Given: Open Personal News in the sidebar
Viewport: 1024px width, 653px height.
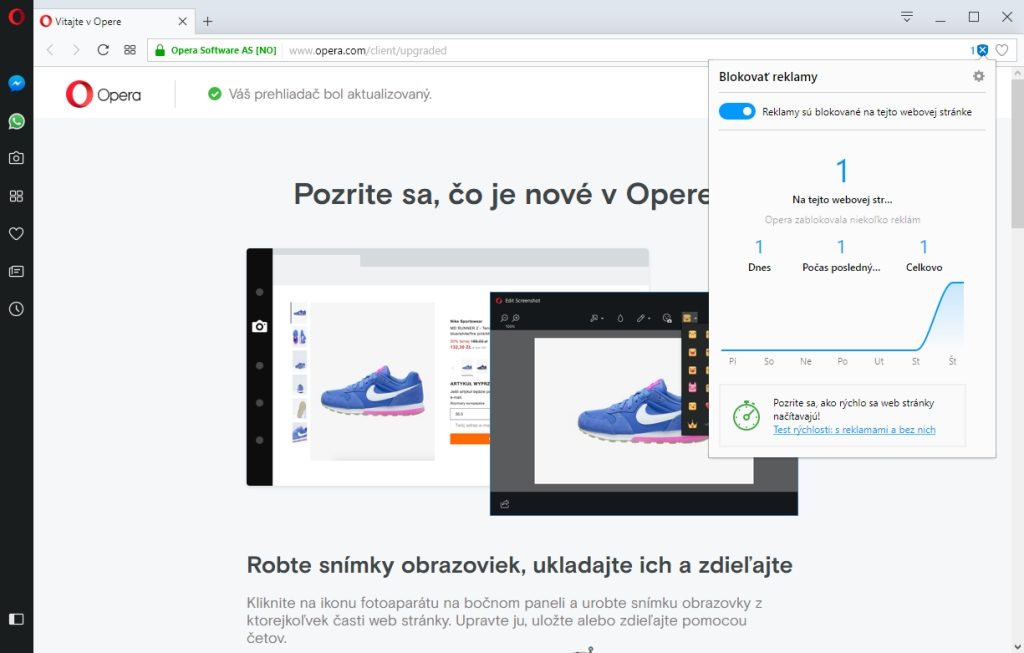Looking at the screenshot, I should coord(16,271).
